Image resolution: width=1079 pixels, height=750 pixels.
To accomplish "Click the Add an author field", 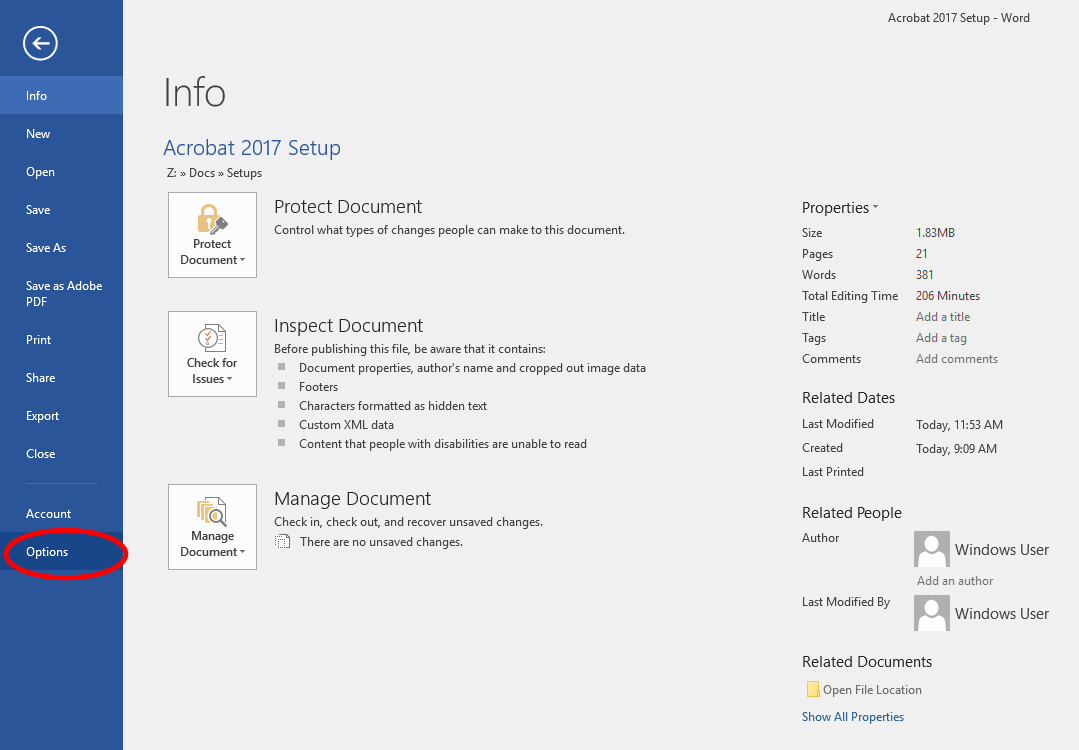I will pos(954,581).
